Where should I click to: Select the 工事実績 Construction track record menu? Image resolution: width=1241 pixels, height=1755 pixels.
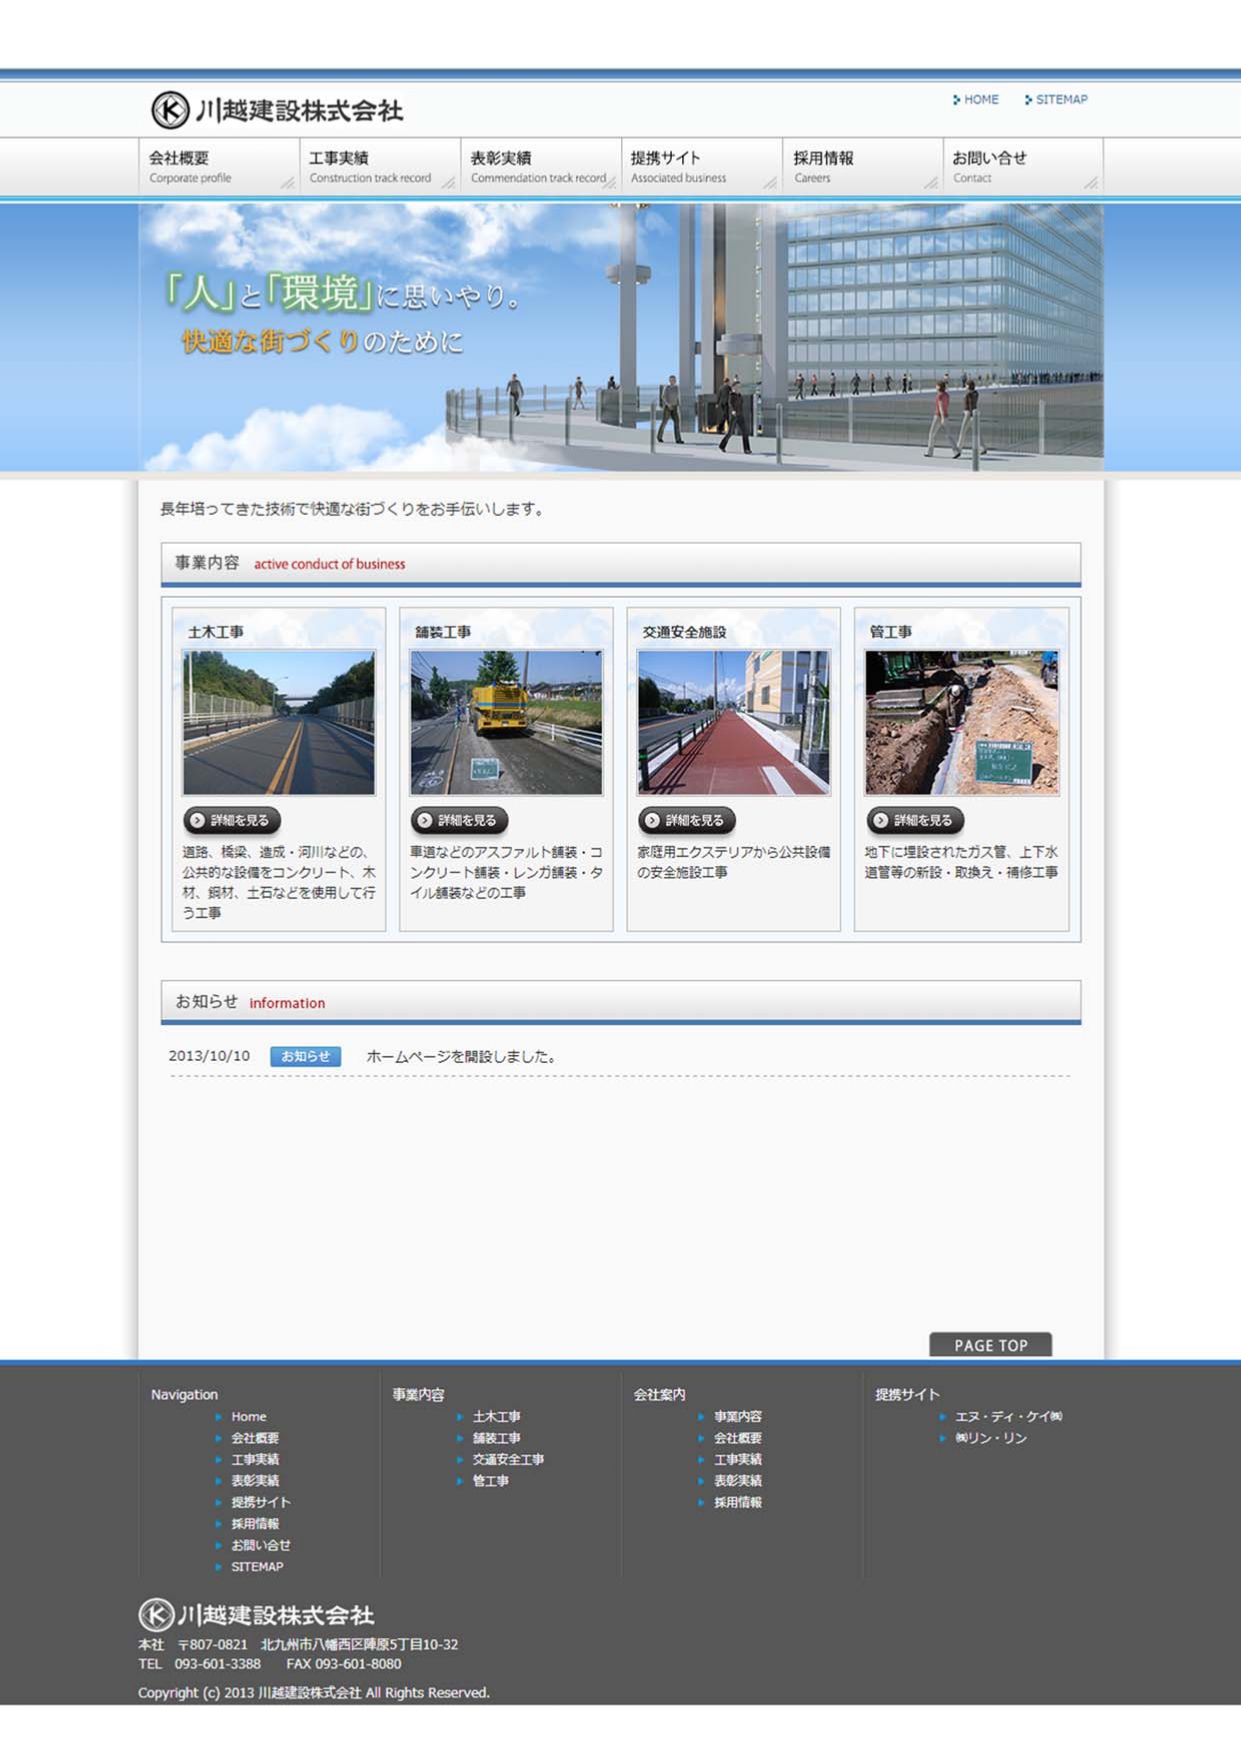click(379, 166)
